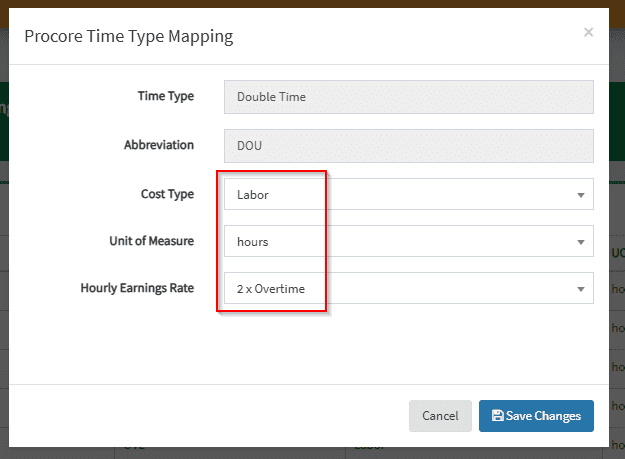The height and width of the screenshot is (459, 625).
Task: Select the Labor value in Cost Type
Action: point(253,195)
